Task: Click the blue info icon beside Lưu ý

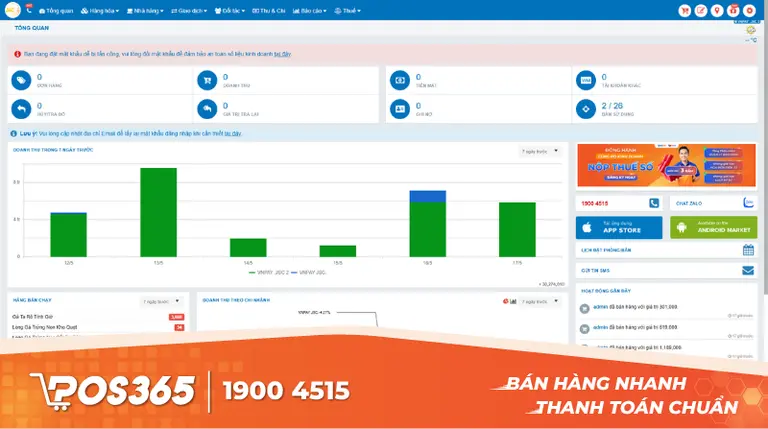Action: [14, 134]
